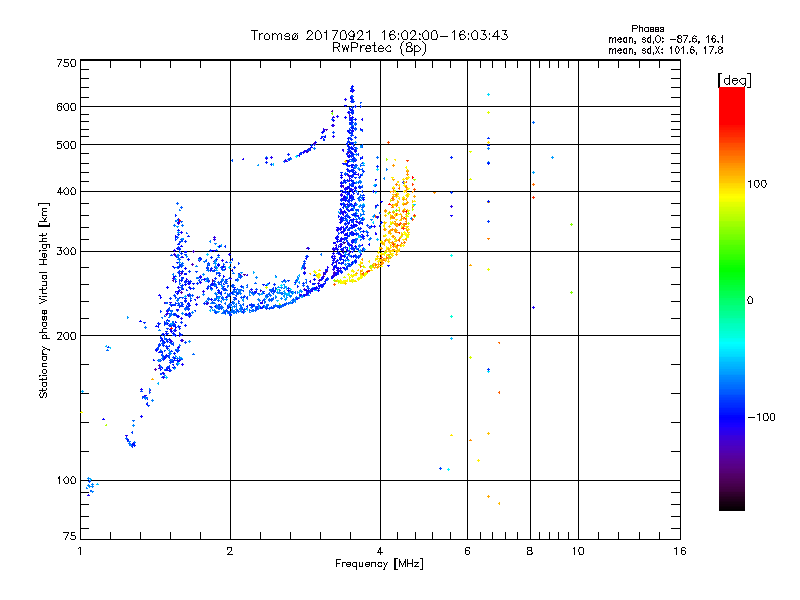Image resolution: width=800 pixels, height=600 pixels.
Task: Click the '[deg]' colorbar unit label
Action: pos(734,80)
